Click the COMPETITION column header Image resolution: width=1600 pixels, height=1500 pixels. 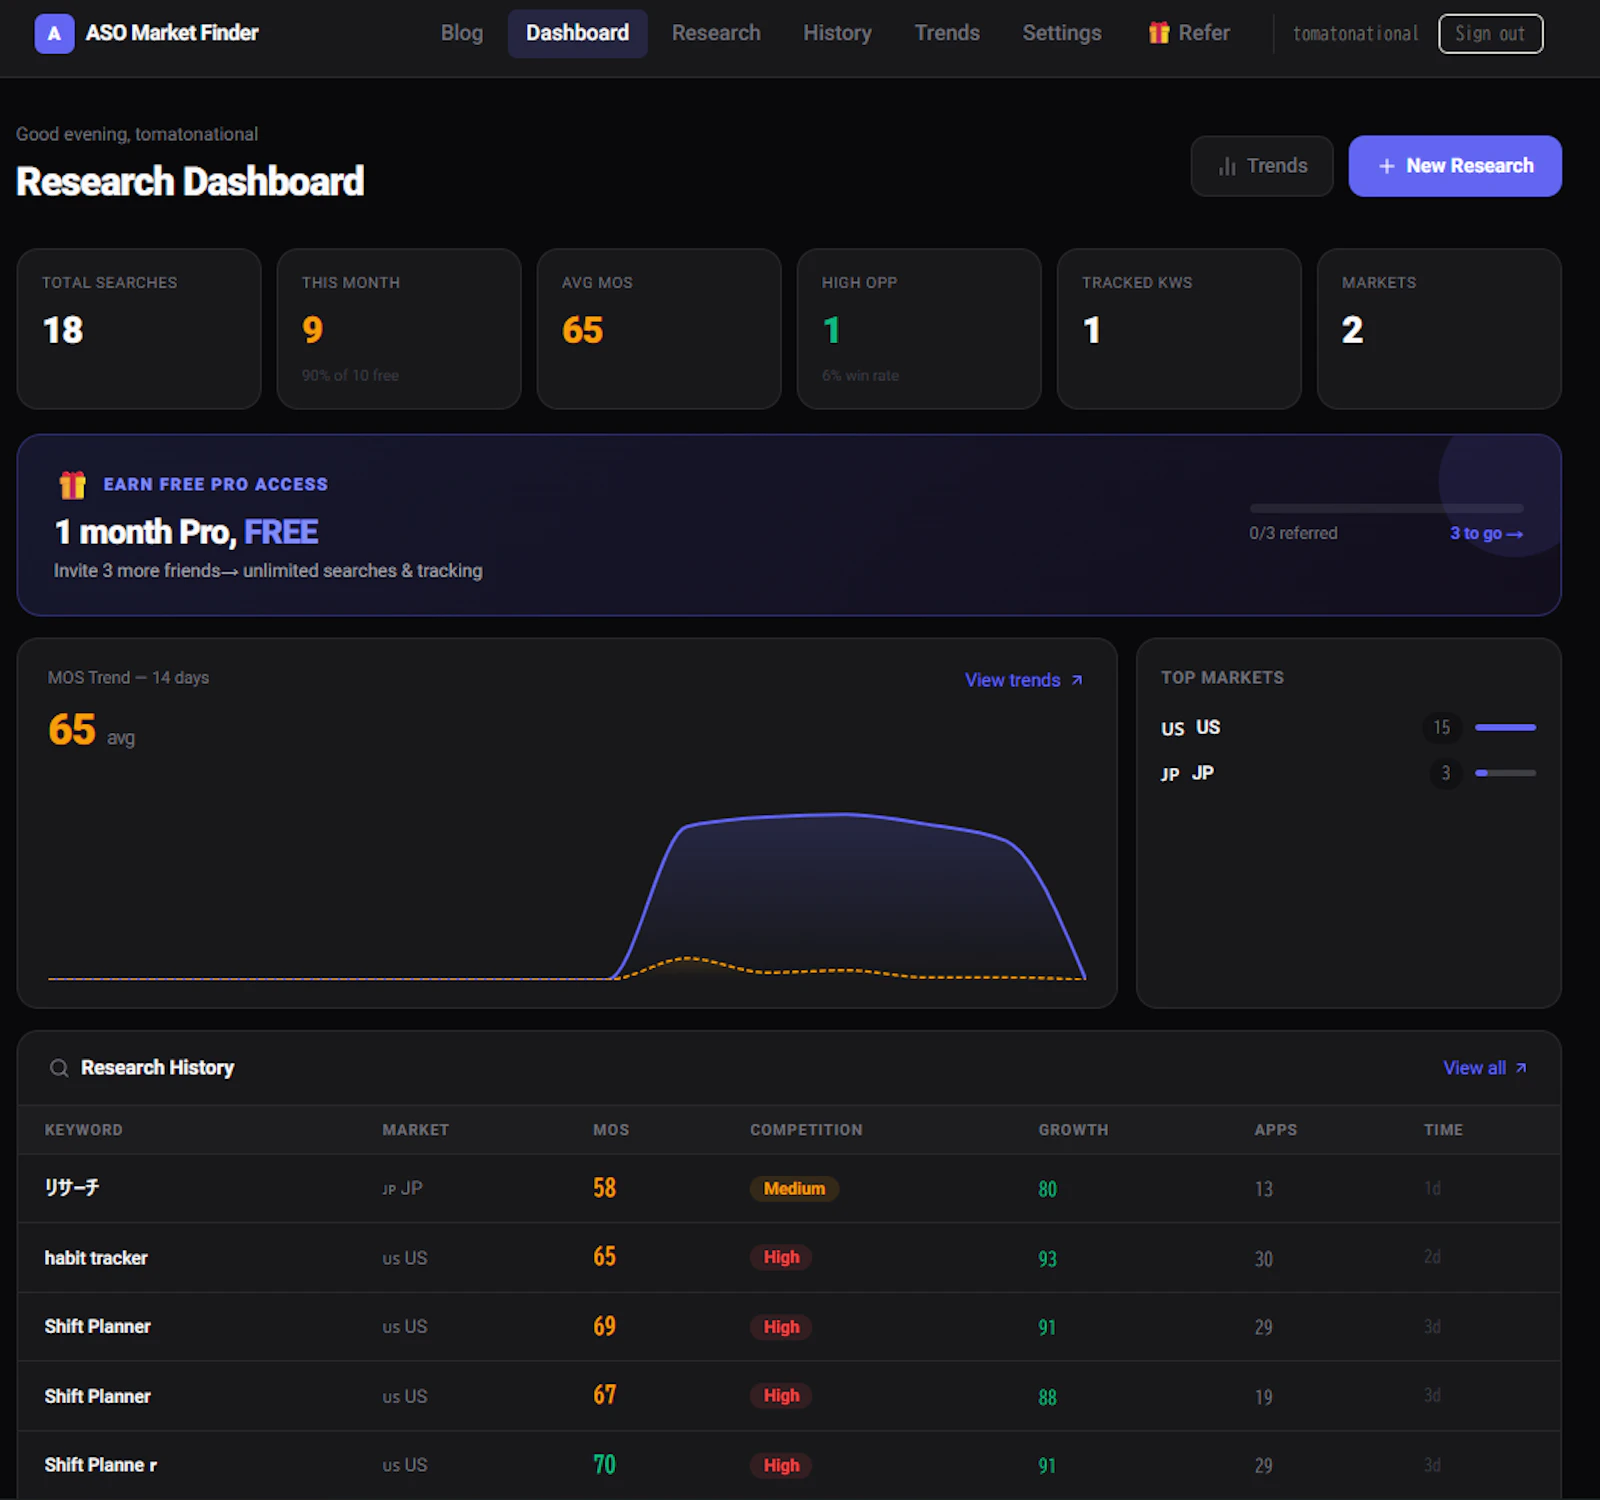806,1130
